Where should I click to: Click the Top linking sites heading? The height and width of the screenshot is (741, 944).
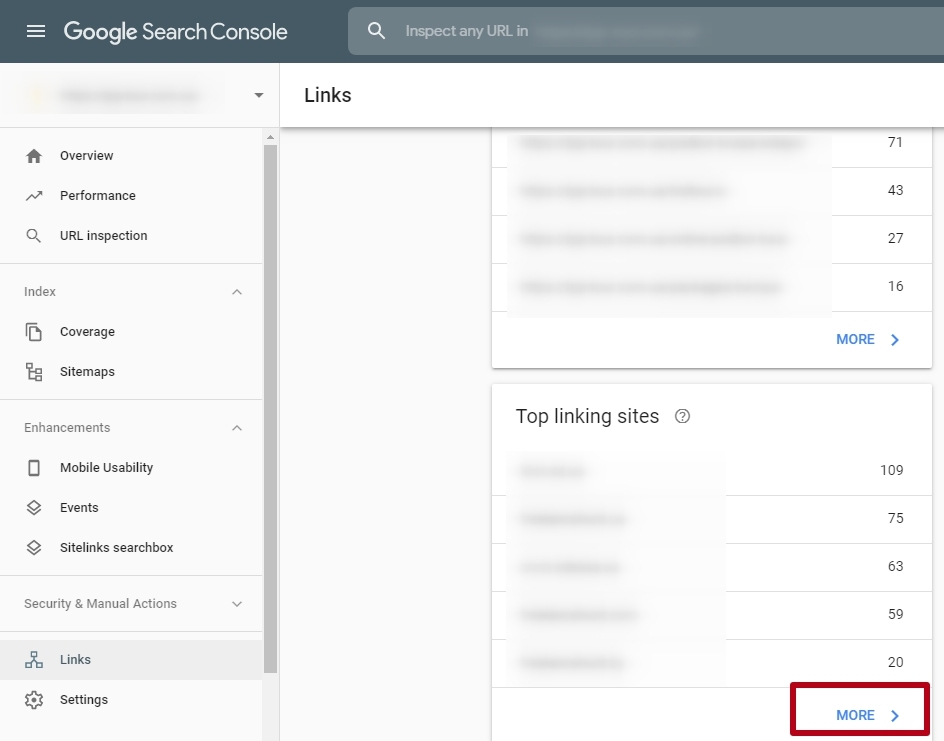[588, 417]
